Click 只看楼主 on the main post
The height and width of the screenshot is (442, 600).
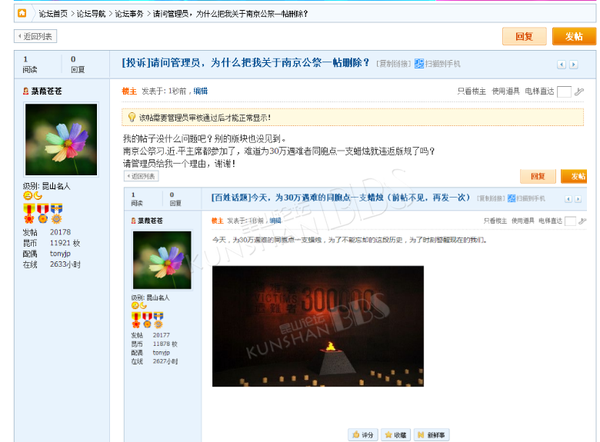pyautogui.click(x=471, y=91)
